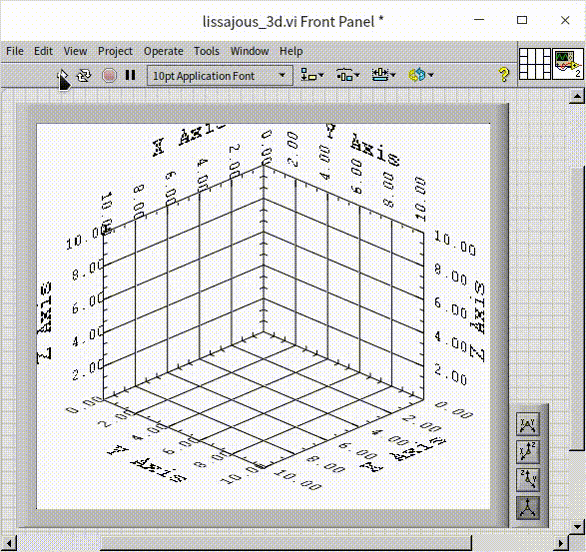This screenshot has height=552, width=586.
Task: Click the horizontal scrollbar left arrow
Action: point(9,543)
